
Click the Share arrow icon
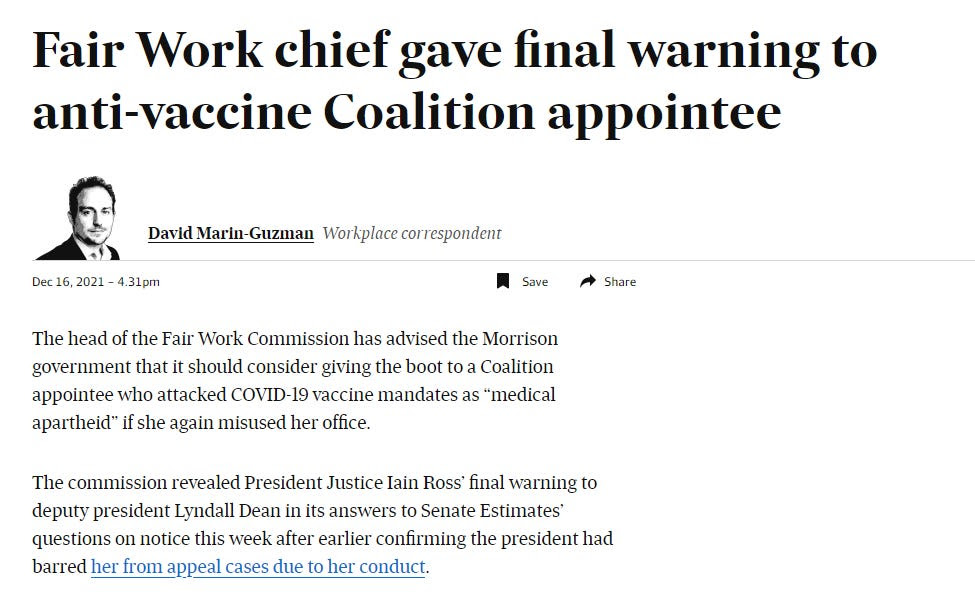(x=588, y=282)
